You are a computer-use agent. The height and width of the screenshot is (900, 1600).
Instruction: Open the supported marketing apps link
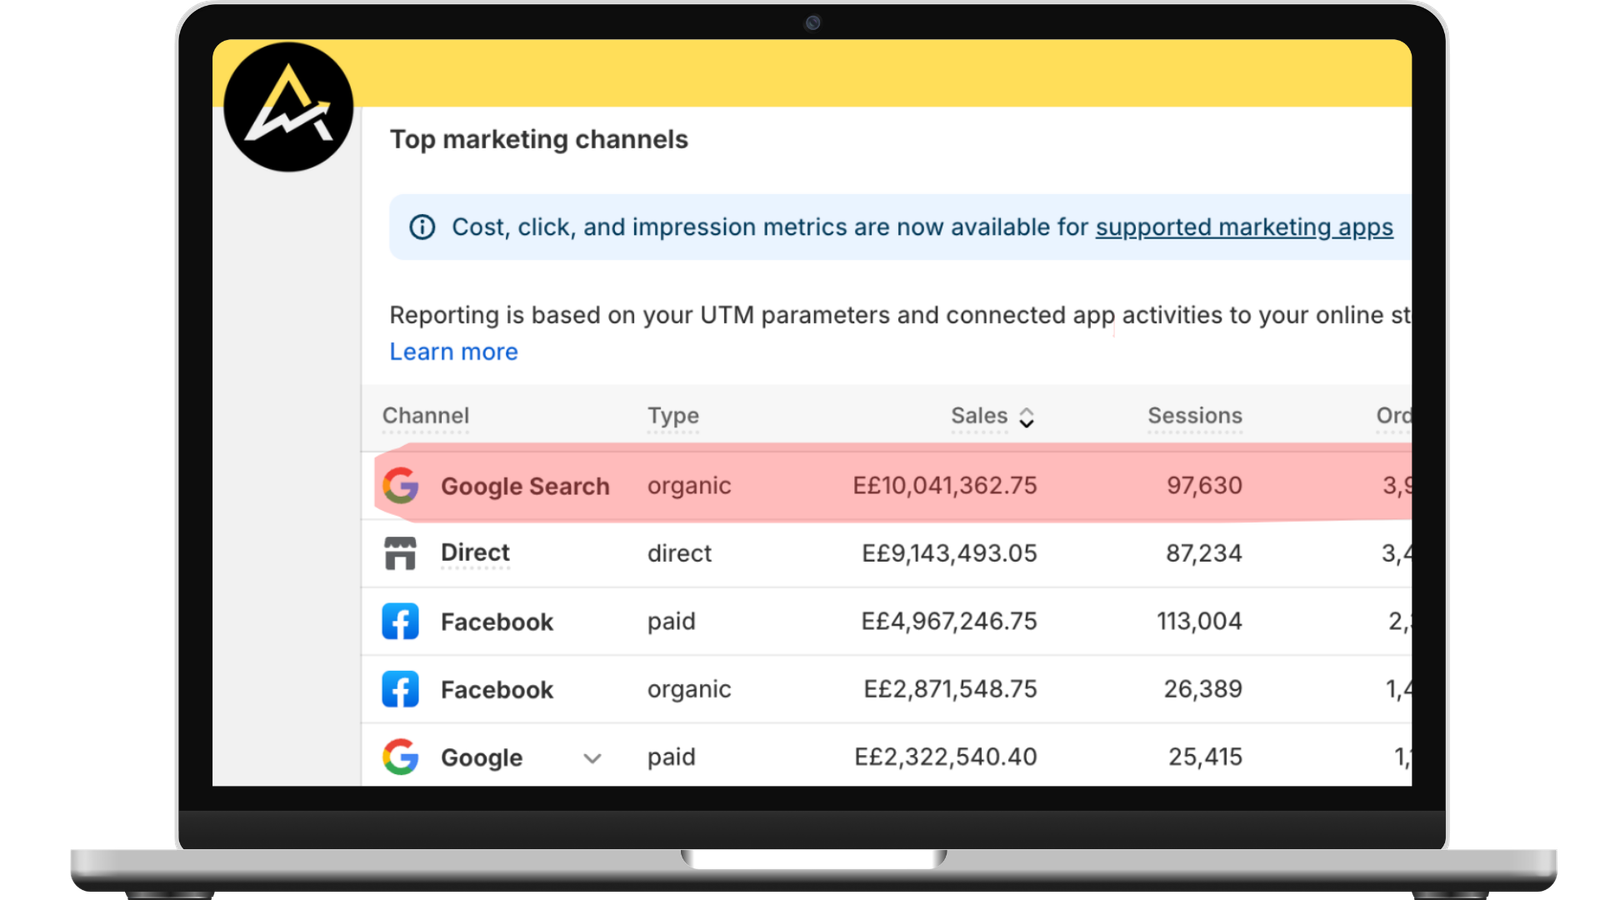(x=1244, y=227)
